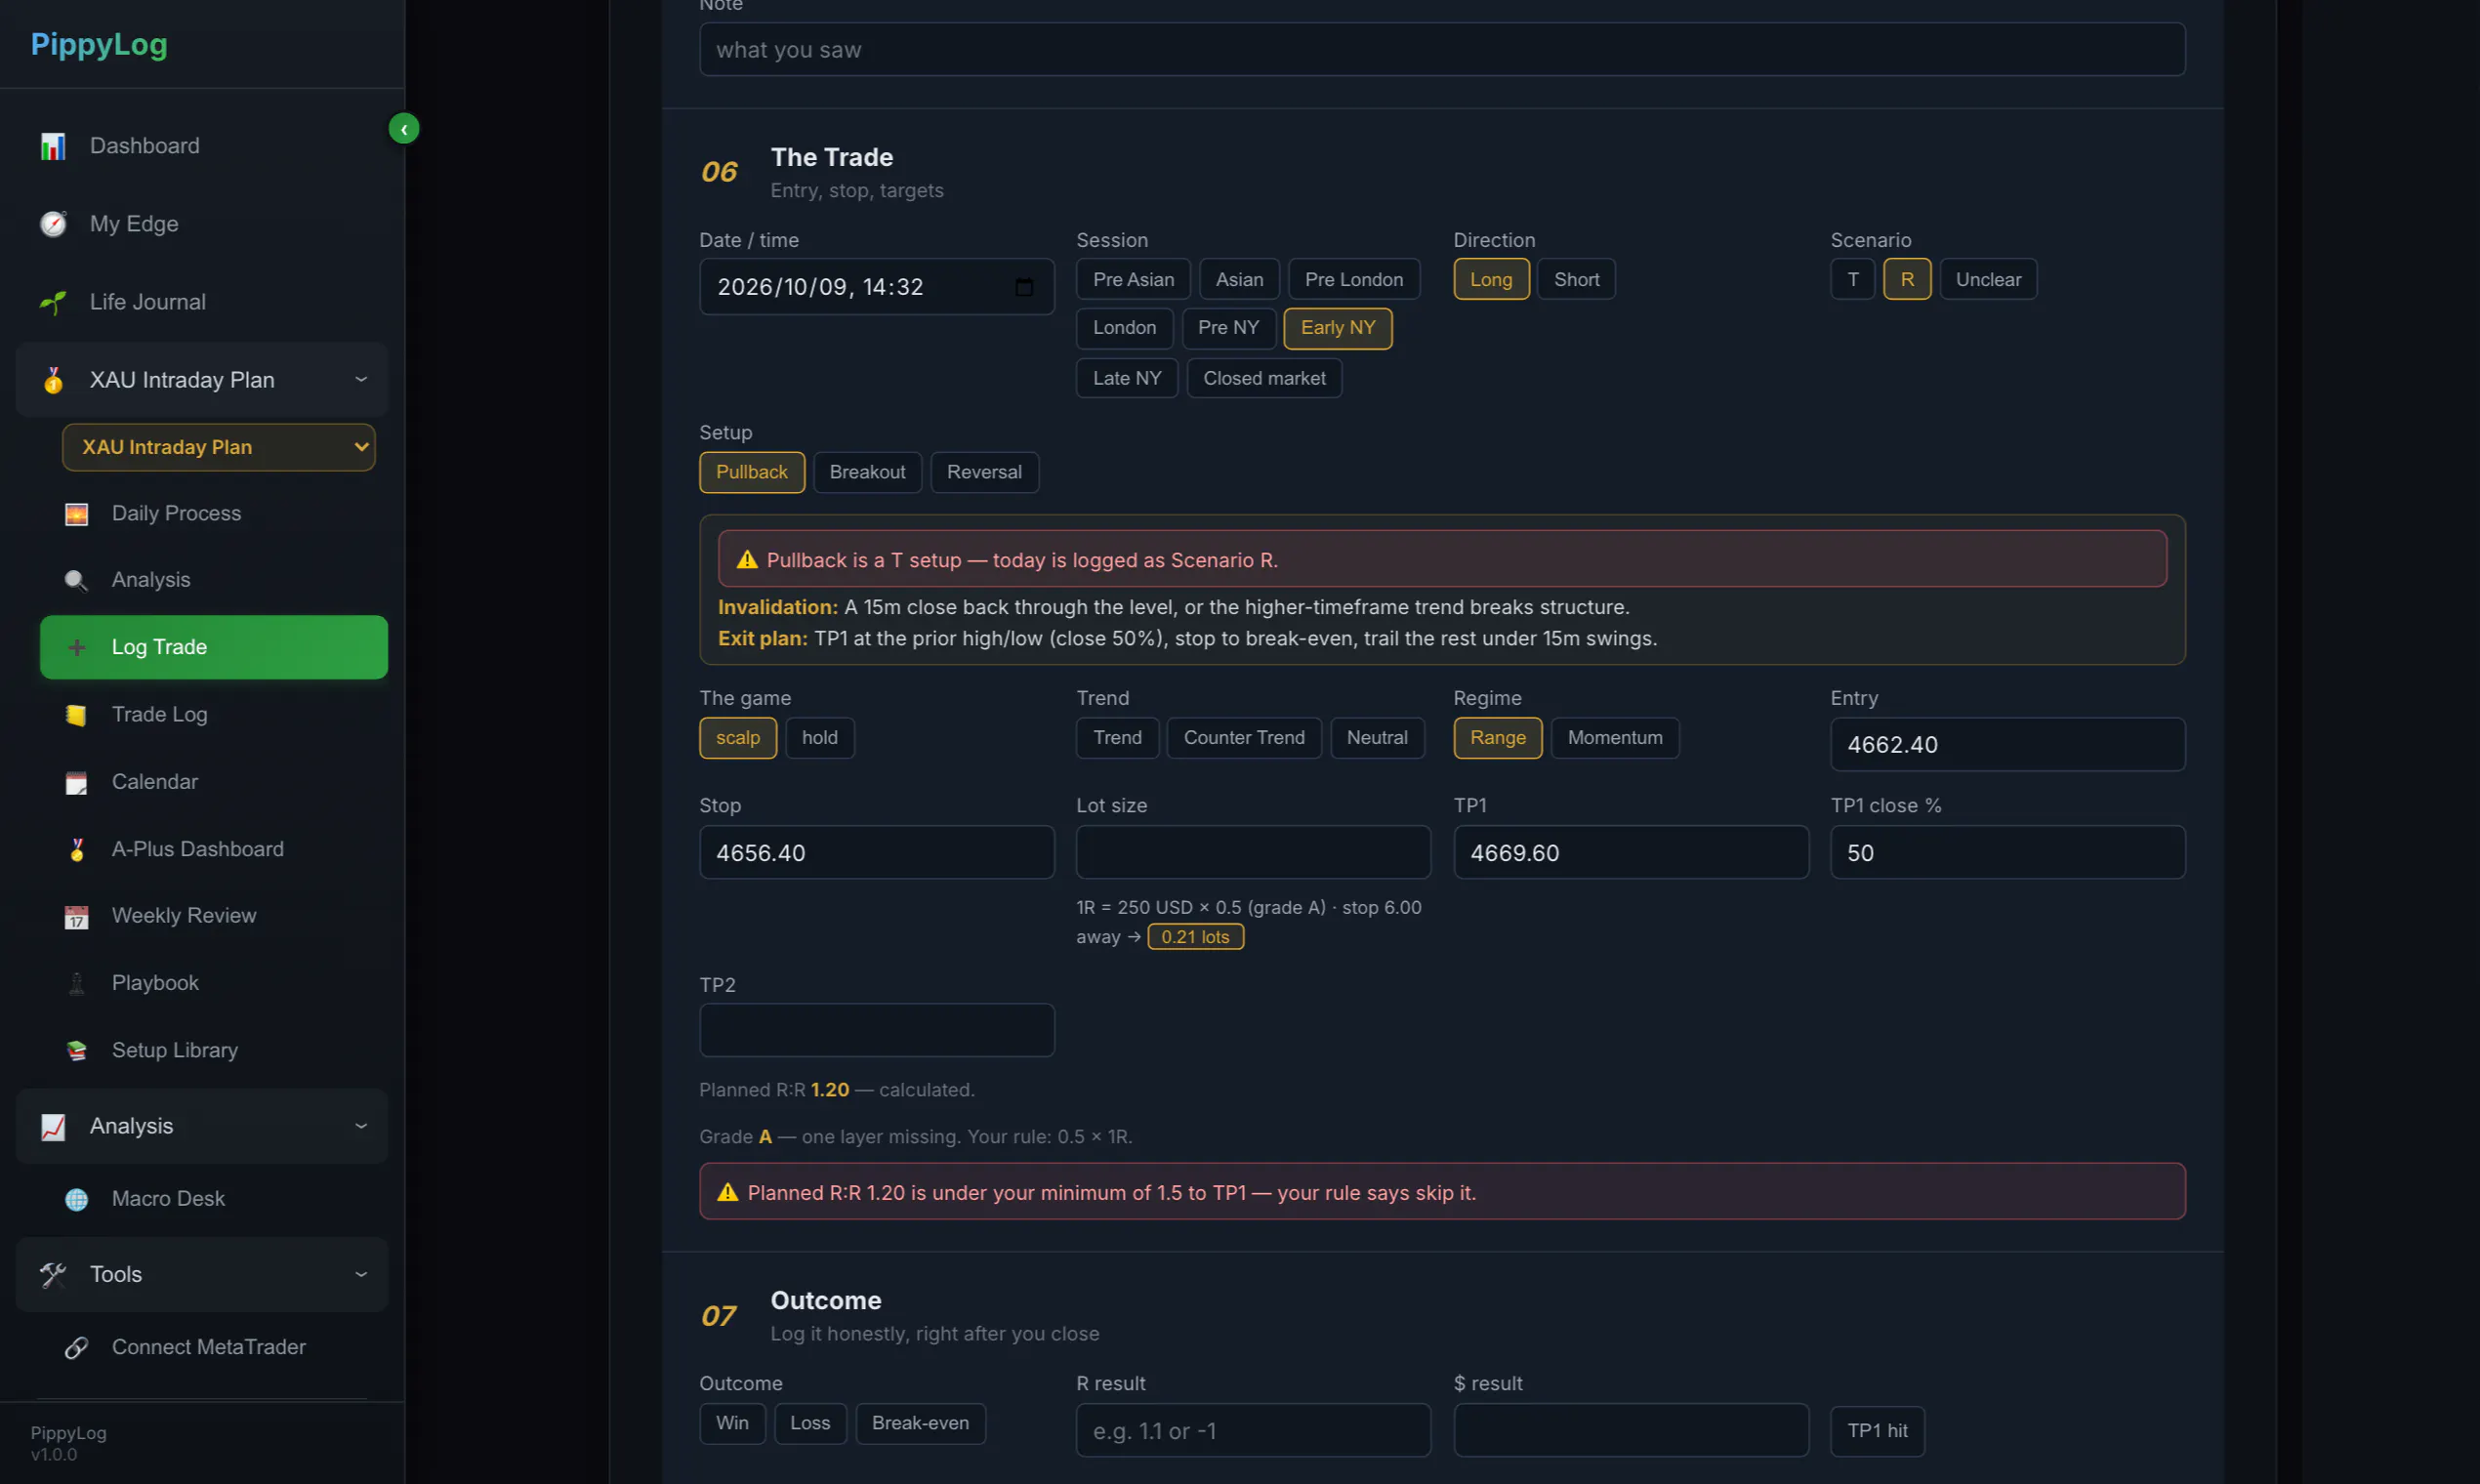Mark outcome as Win
Screen dimensions: 2480x1484
click(732, 1423)
